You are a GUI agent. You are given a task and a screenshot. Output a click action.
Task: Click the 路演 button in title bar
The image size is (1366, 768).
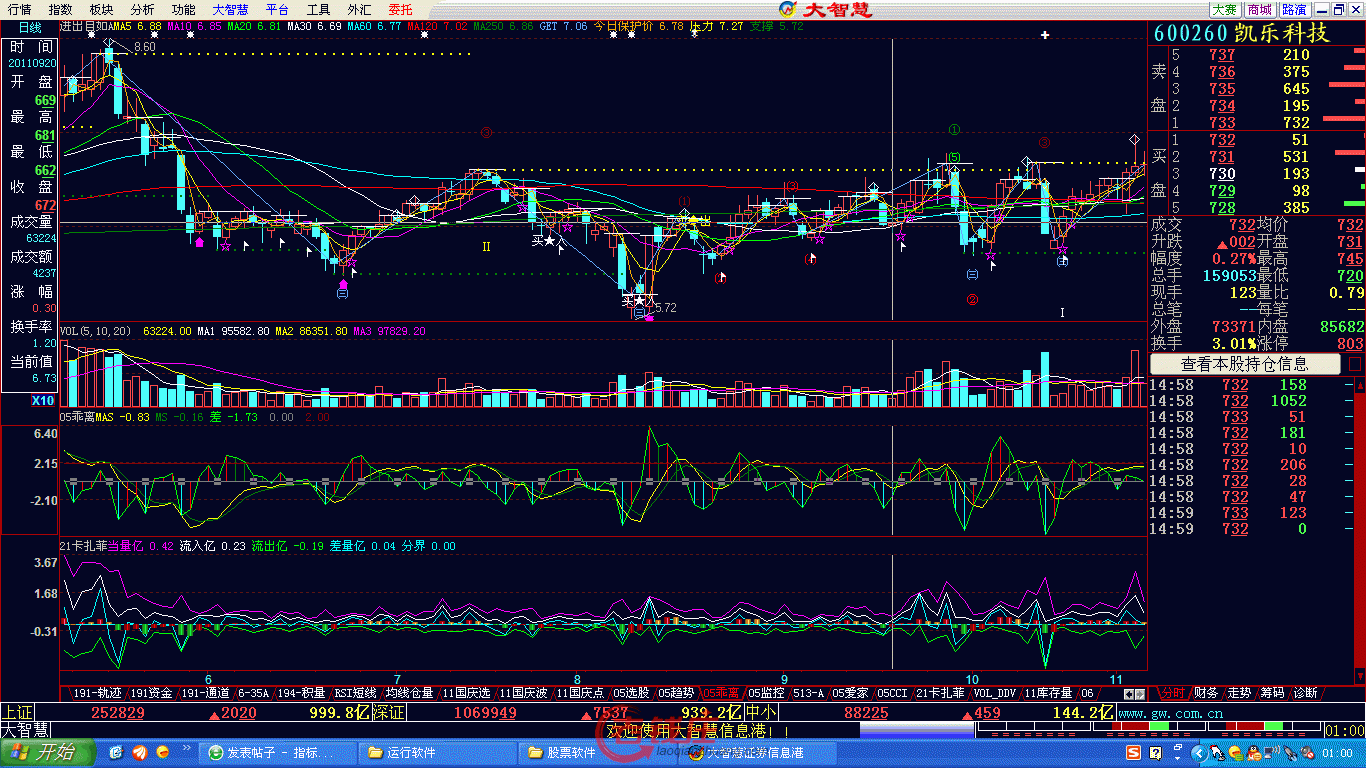pyautogui.click(x=1294, y=9)
